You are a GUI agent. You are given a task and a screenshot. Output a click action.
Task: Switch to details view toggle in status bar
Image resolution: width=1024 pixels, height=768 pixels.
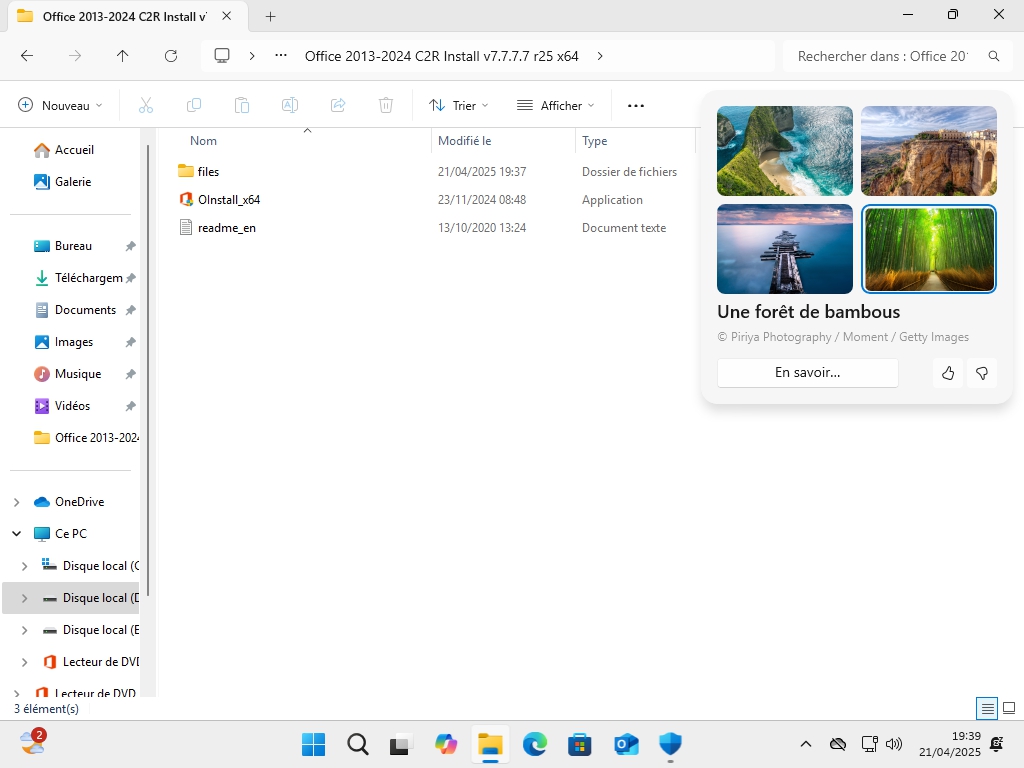tap(987, 708)
